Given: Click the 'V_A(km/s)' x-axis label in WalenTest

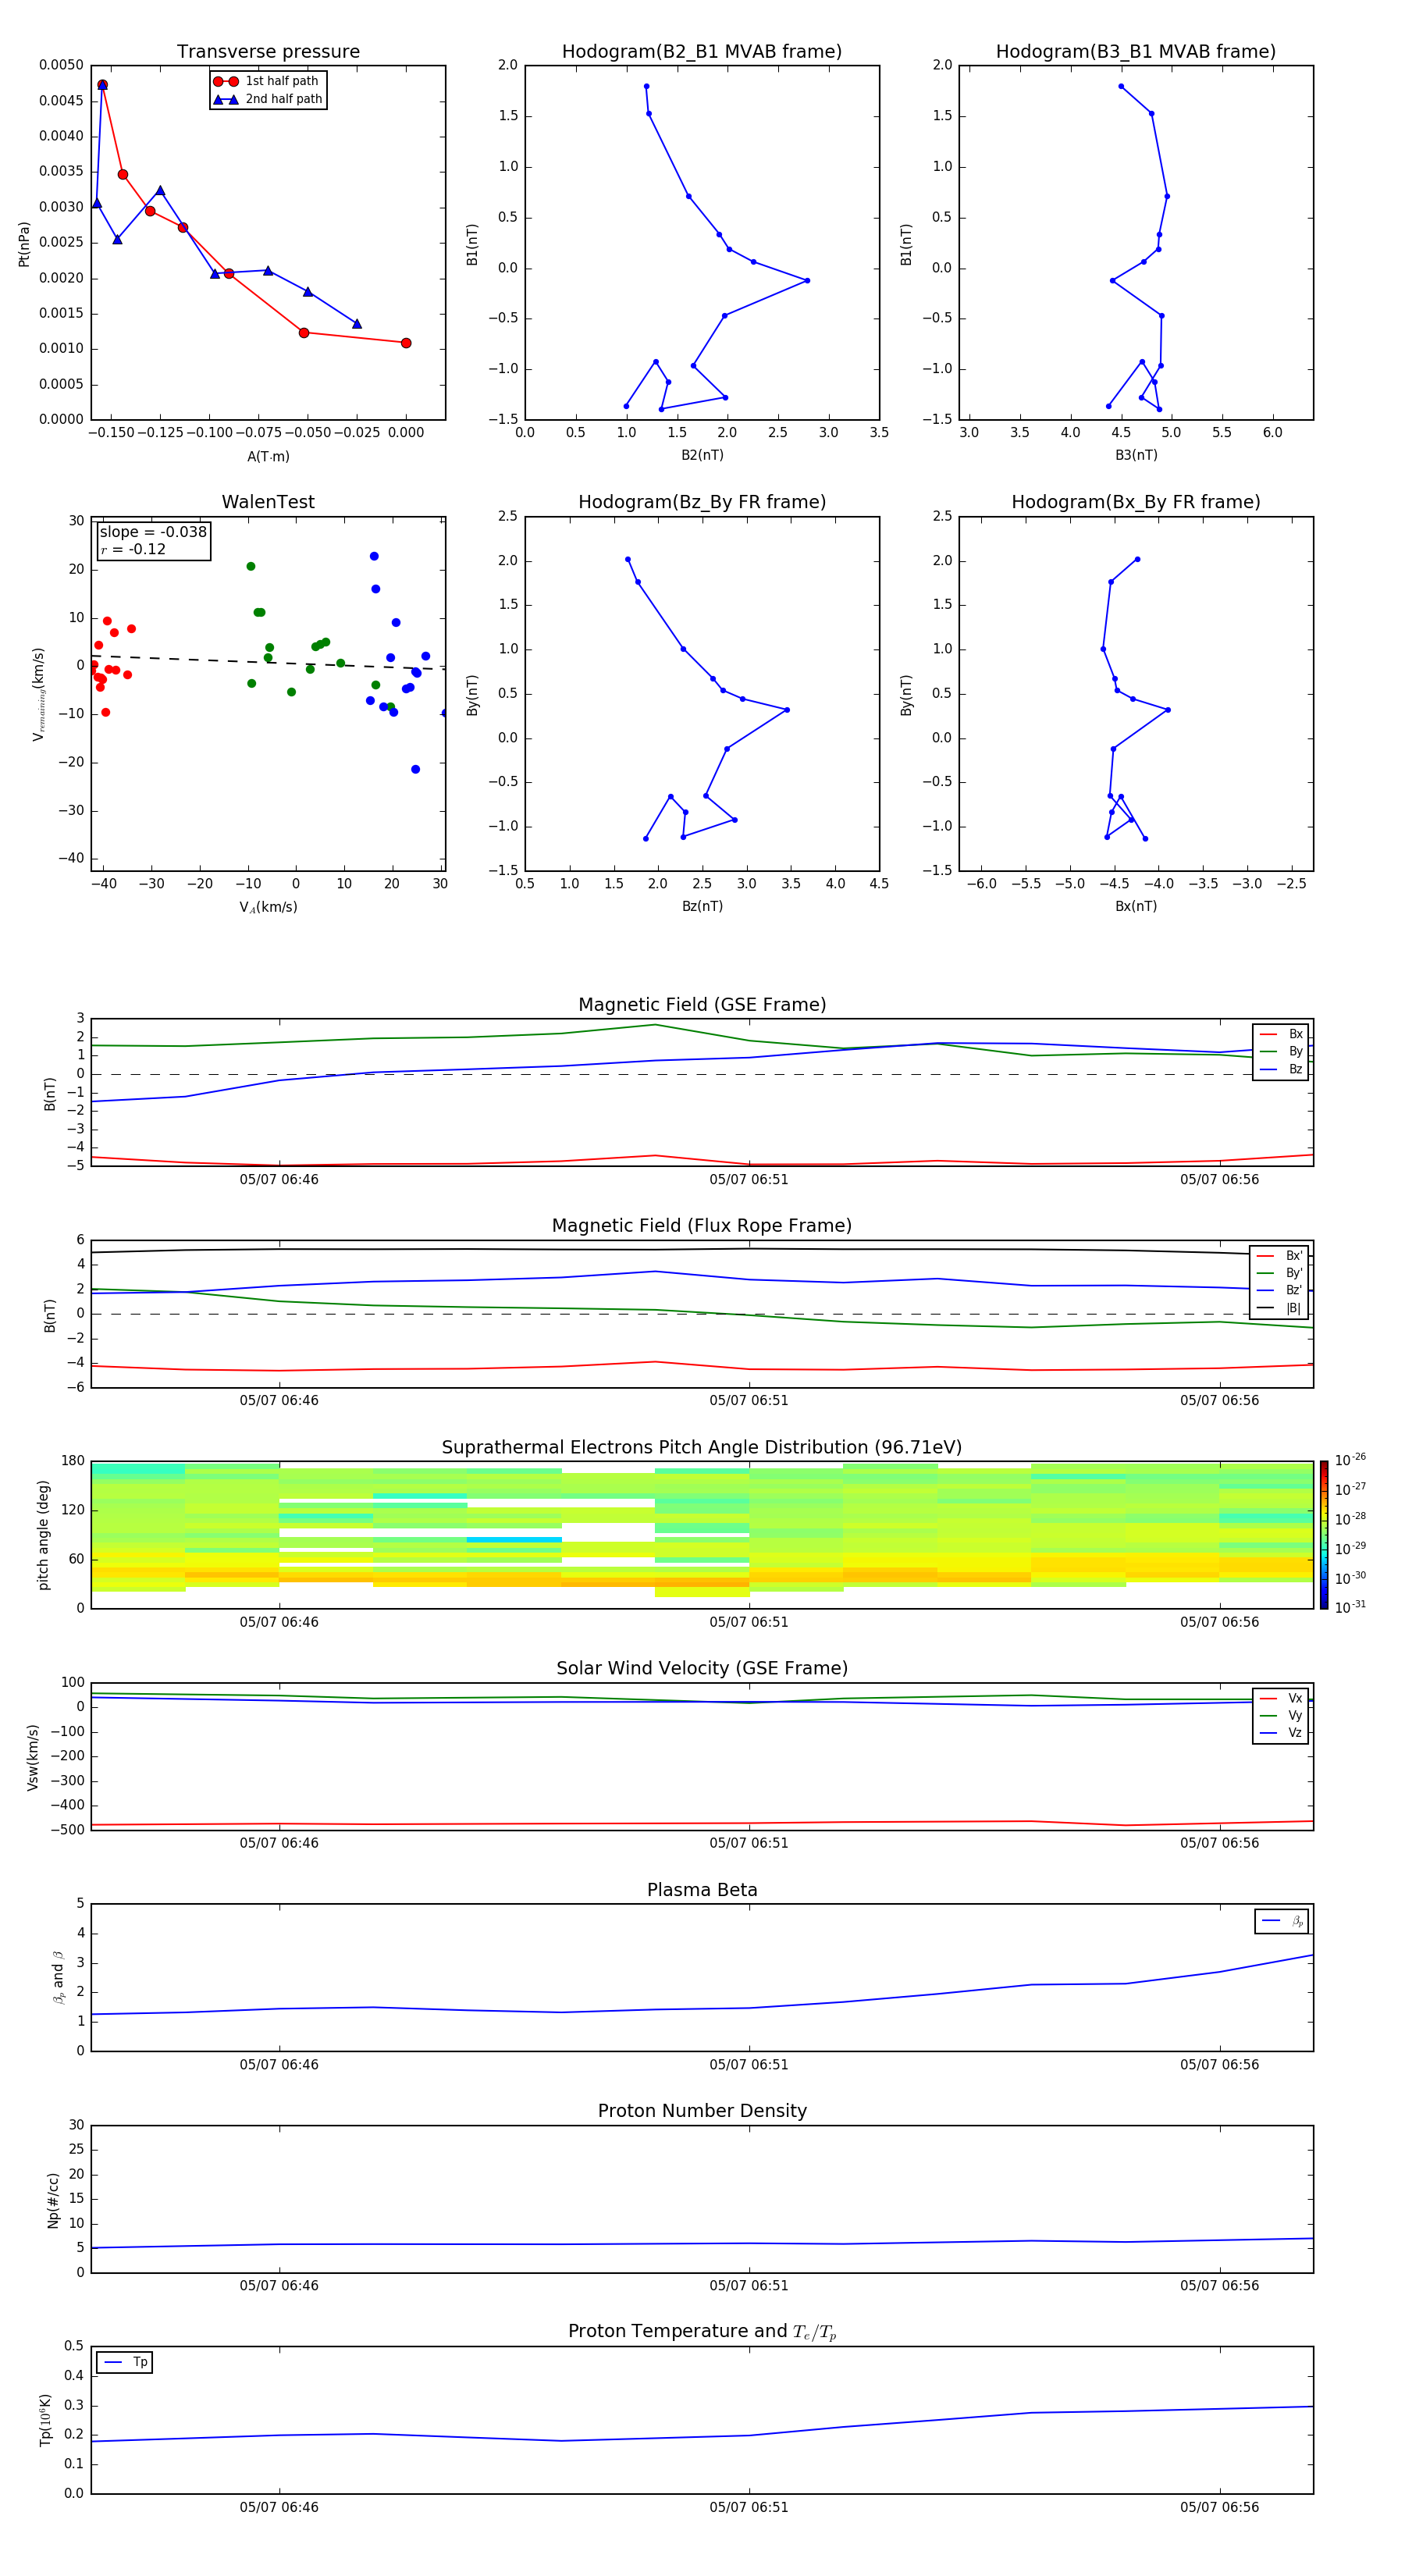Looking at the screenshot, I should point(268,907).
